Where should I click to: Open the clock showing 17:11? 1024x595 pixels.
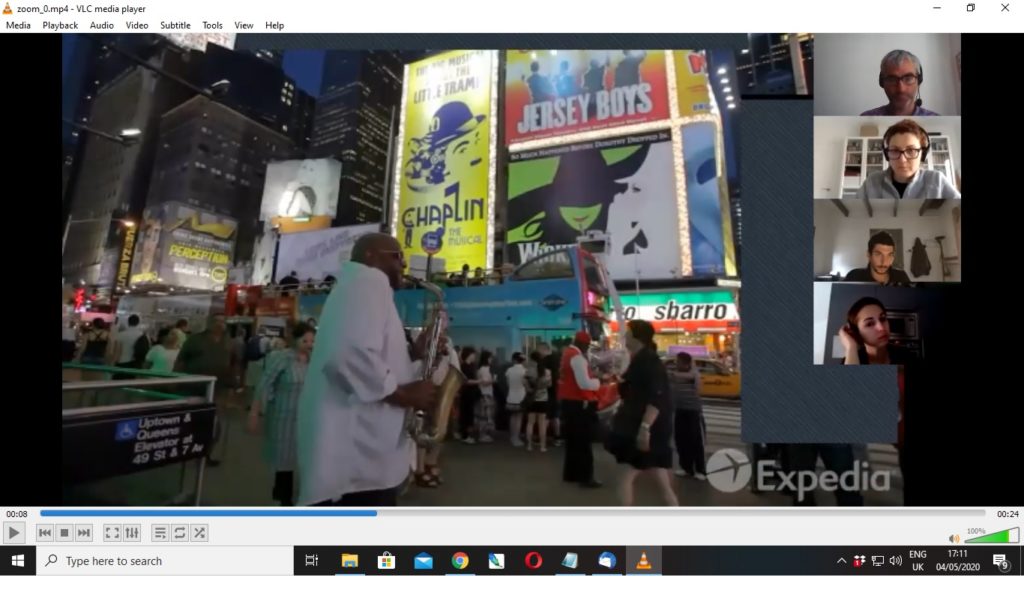957,561
